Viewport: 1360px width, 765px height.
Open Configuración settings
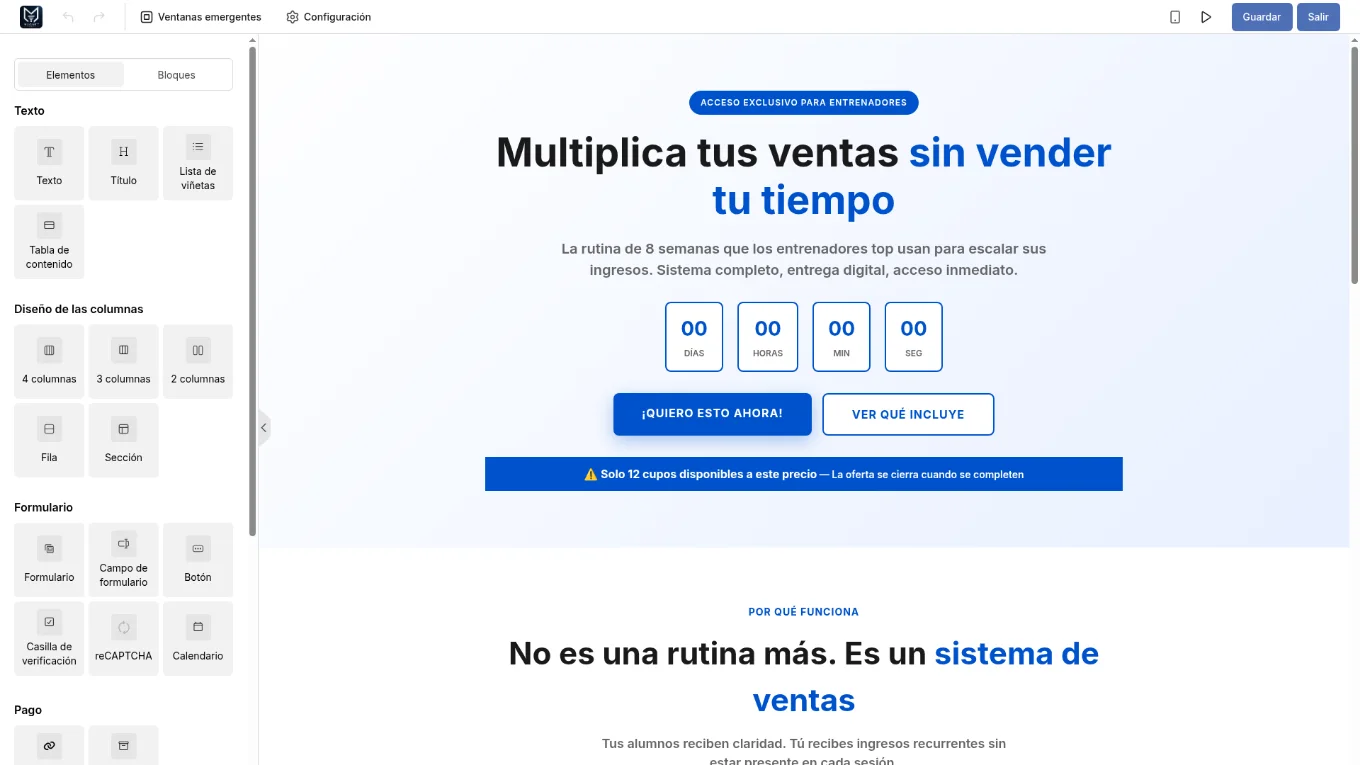point(329,17)
